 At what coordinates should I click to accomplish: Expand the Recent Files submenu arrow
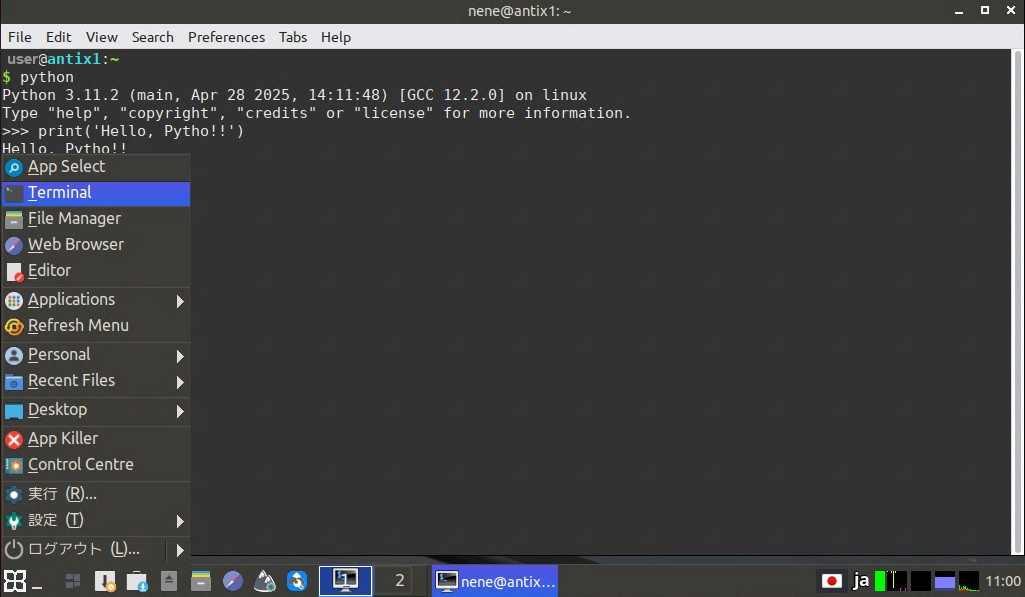click(180, 381)
